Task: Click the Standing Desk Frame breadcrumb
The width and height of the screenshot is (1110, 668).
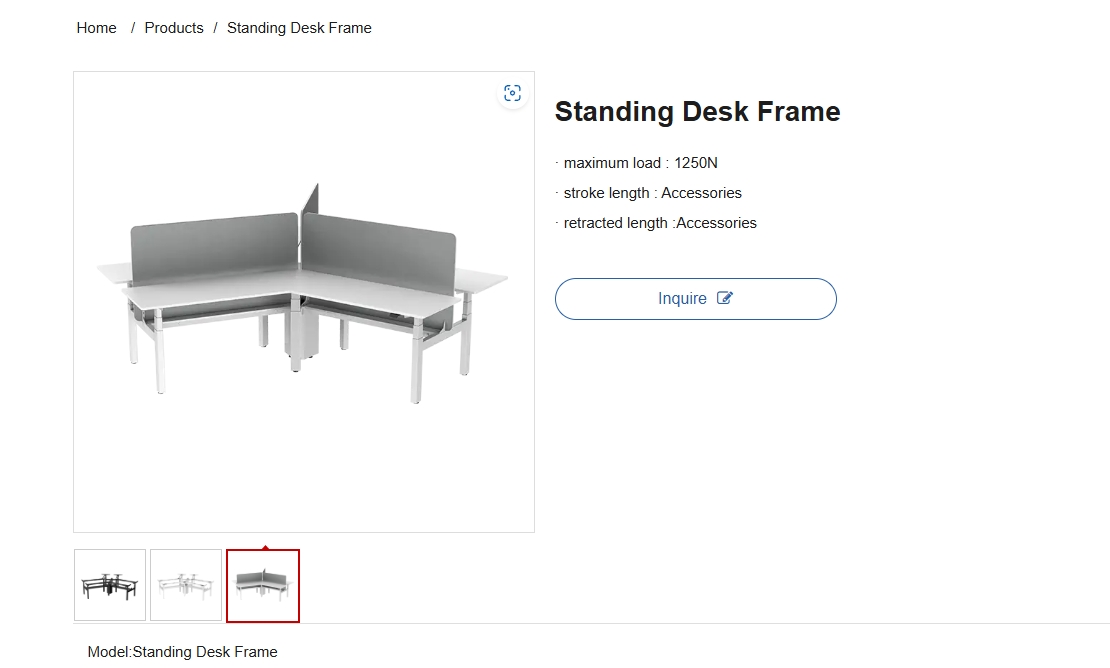Action: tap(299, 28)
